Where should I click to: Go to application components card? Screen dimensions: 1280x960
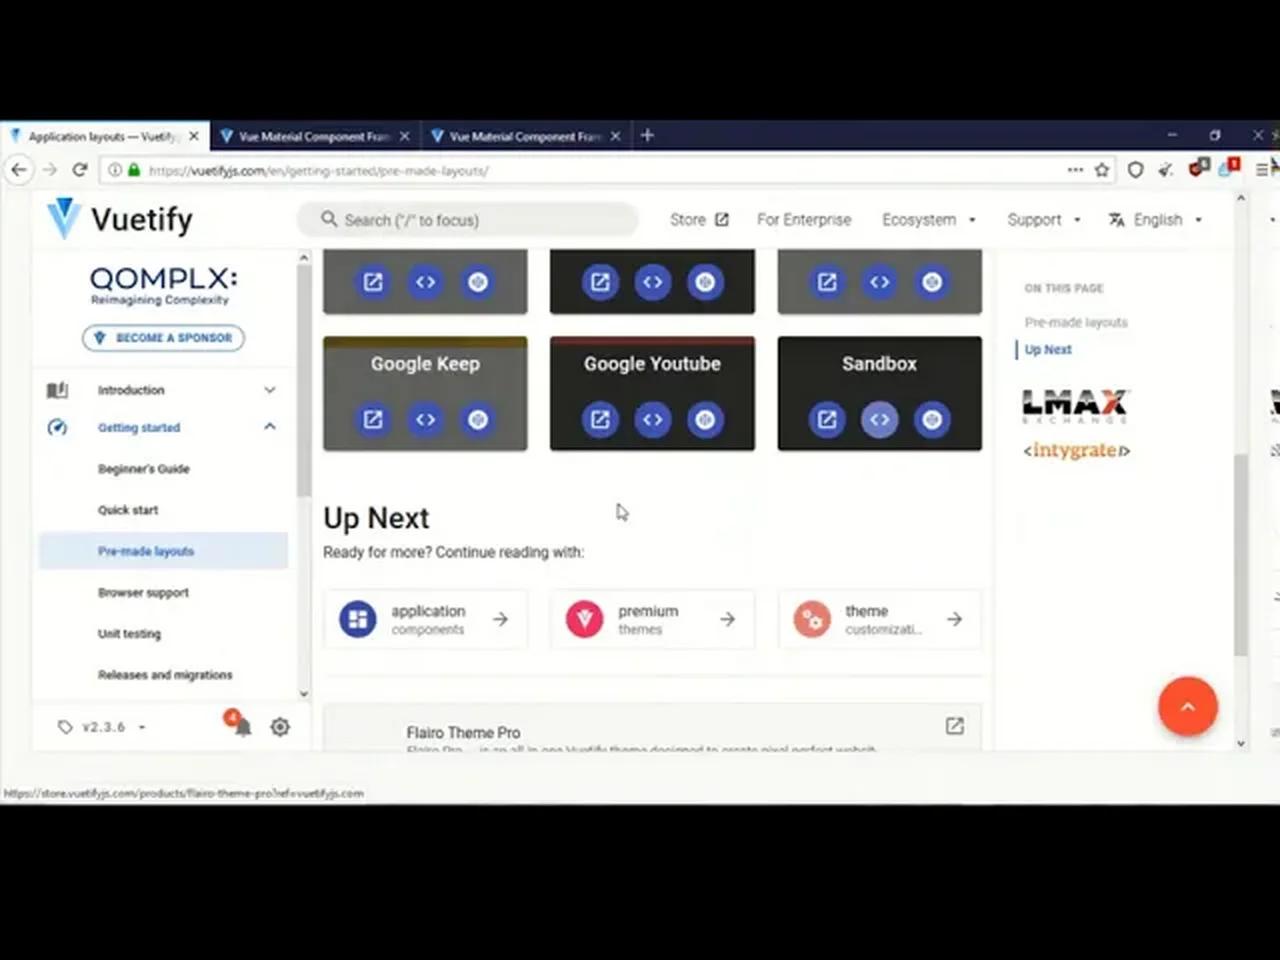tap(425, 619)
